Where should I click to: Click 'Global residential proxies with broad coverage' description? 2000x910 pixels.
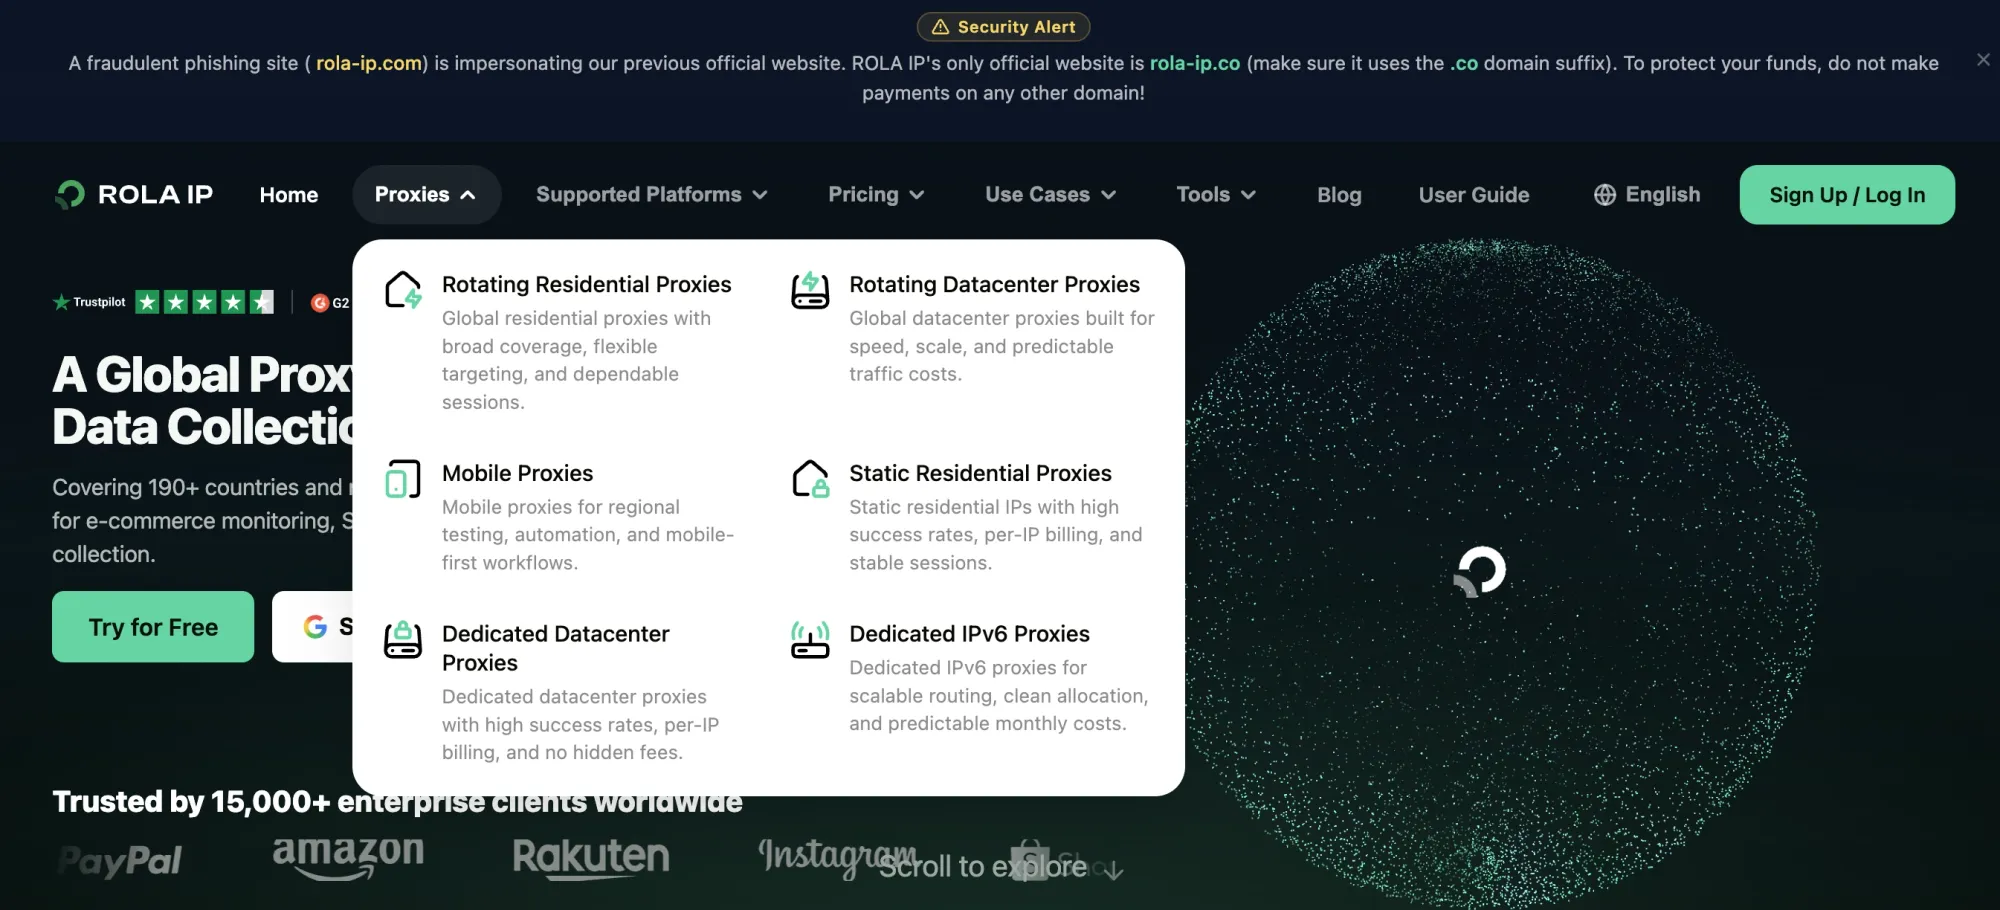577,360
